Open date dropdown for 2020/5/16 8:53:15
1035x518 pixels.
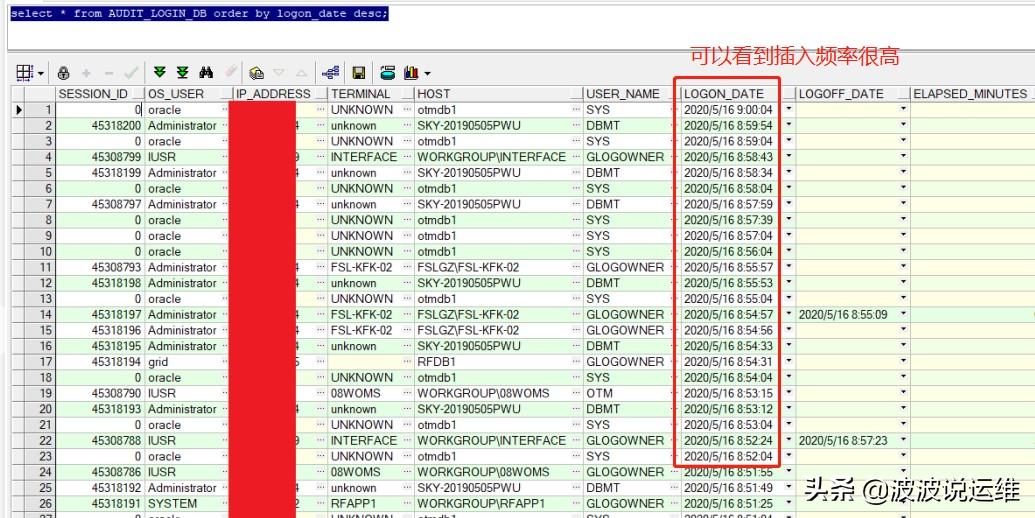[x=788, y=393]
